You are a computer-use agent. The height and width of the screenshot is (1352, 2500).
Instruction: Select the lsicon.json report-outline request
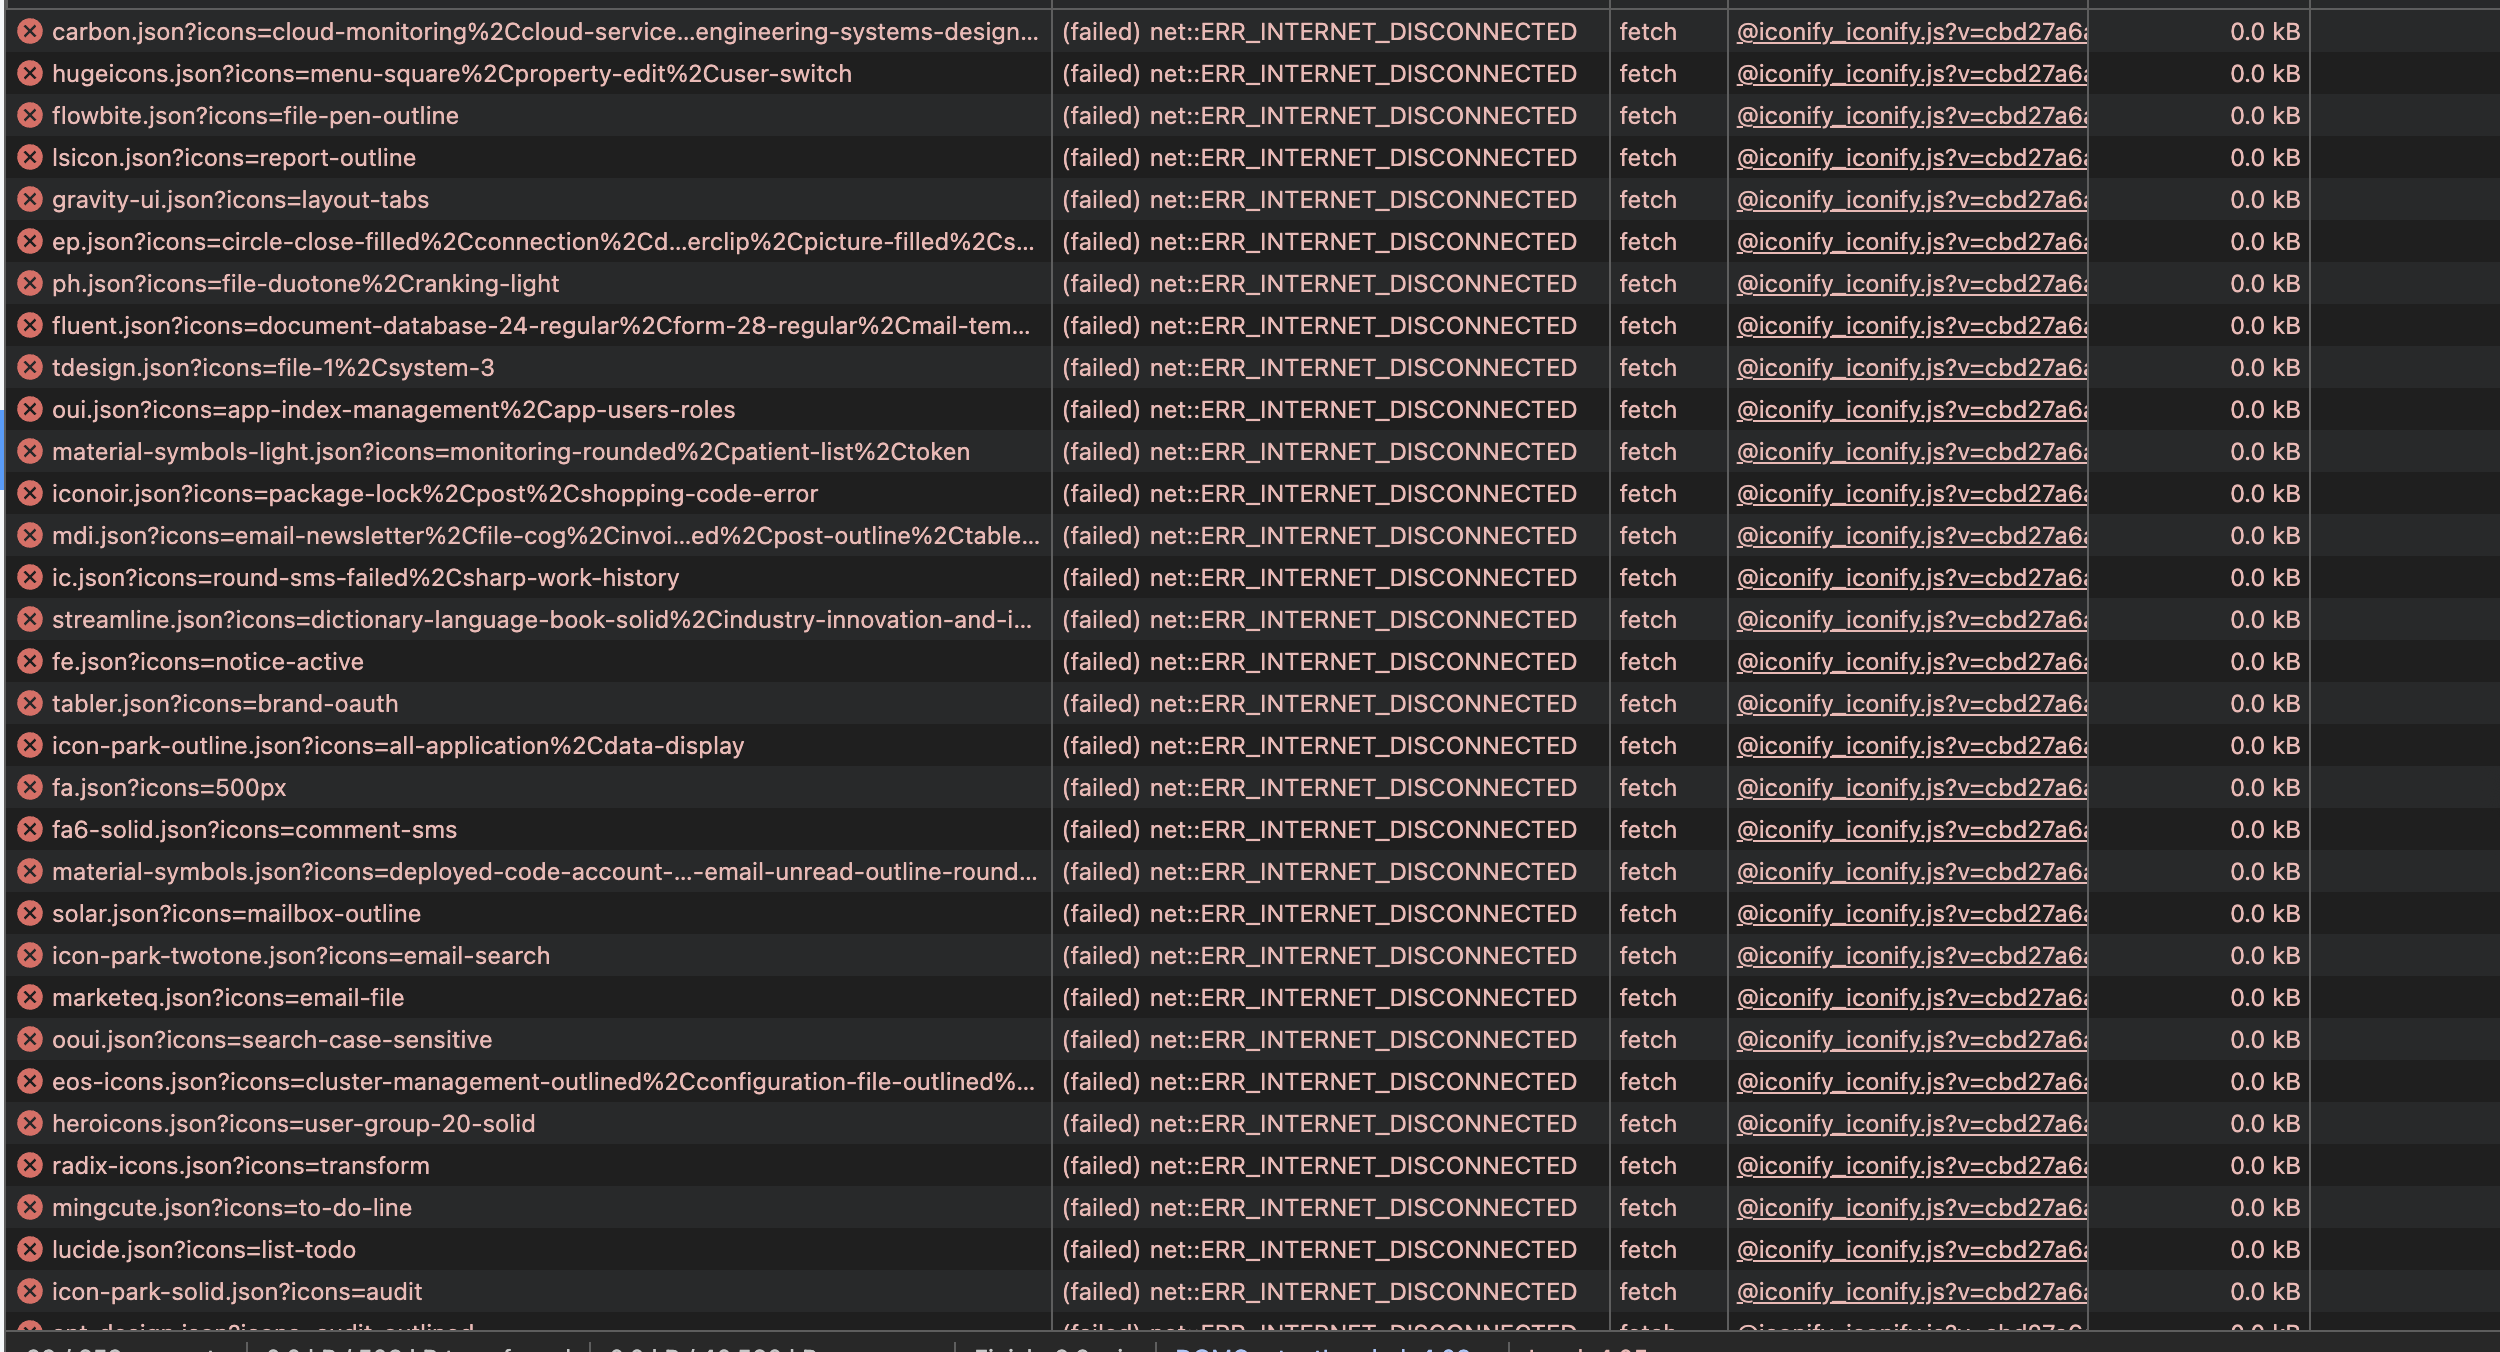tap(233, 158)
